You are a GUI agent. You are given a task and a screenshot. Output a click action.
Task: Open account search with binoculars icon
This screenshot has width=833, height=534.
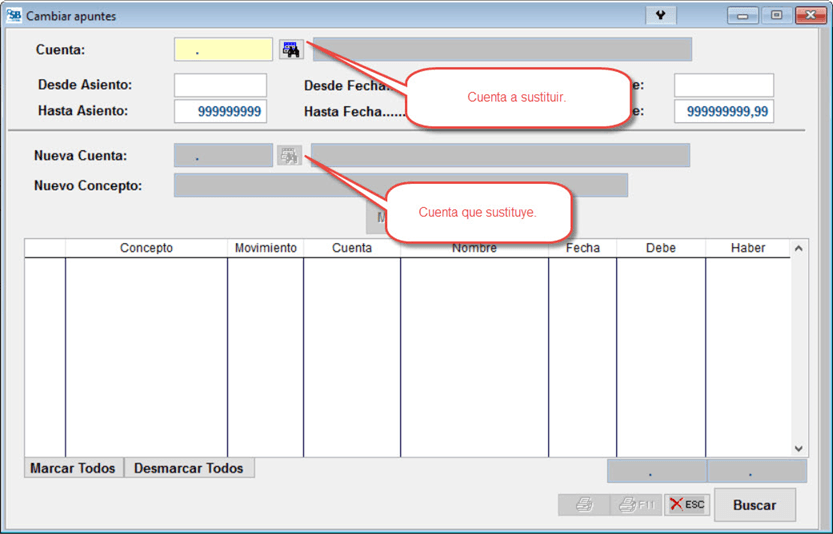tap(290, 50)
